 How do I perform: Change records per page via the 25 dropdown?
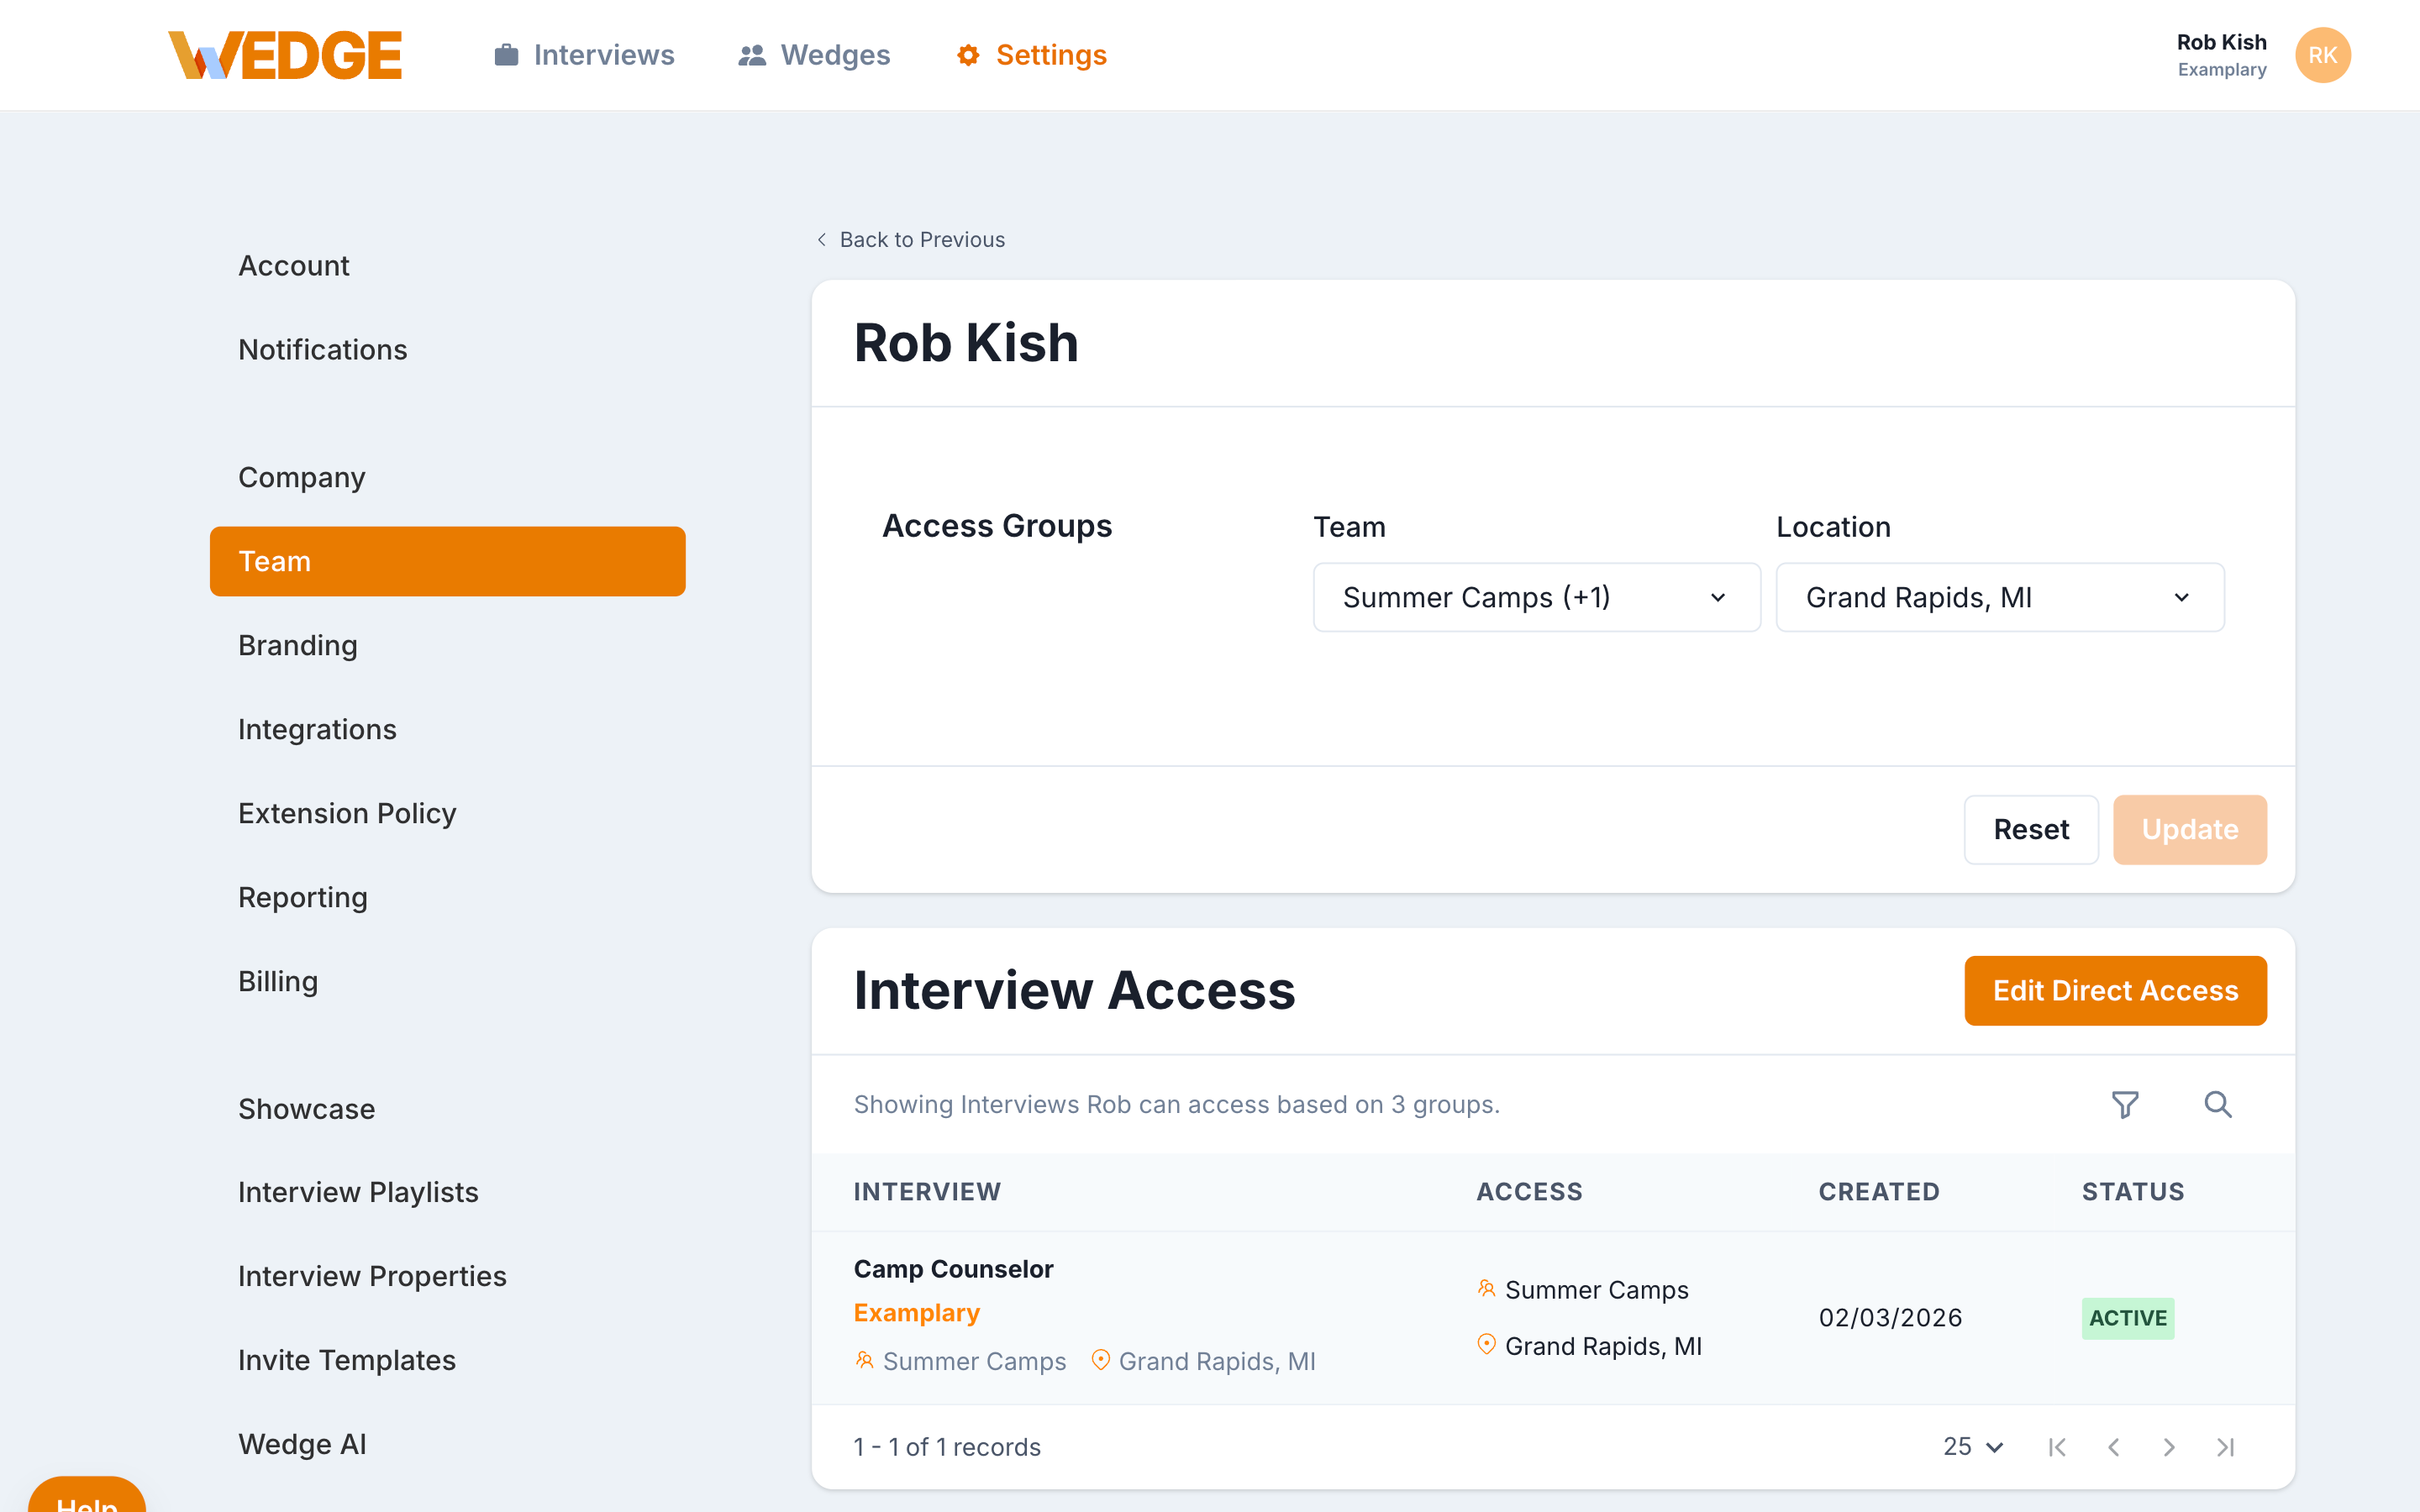1971,1446
